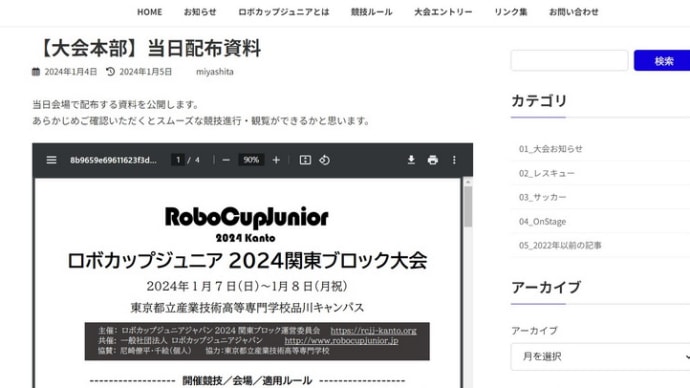Follow the https://rcjj-kanto.org link in the PDF

click(x=374, y=330)
